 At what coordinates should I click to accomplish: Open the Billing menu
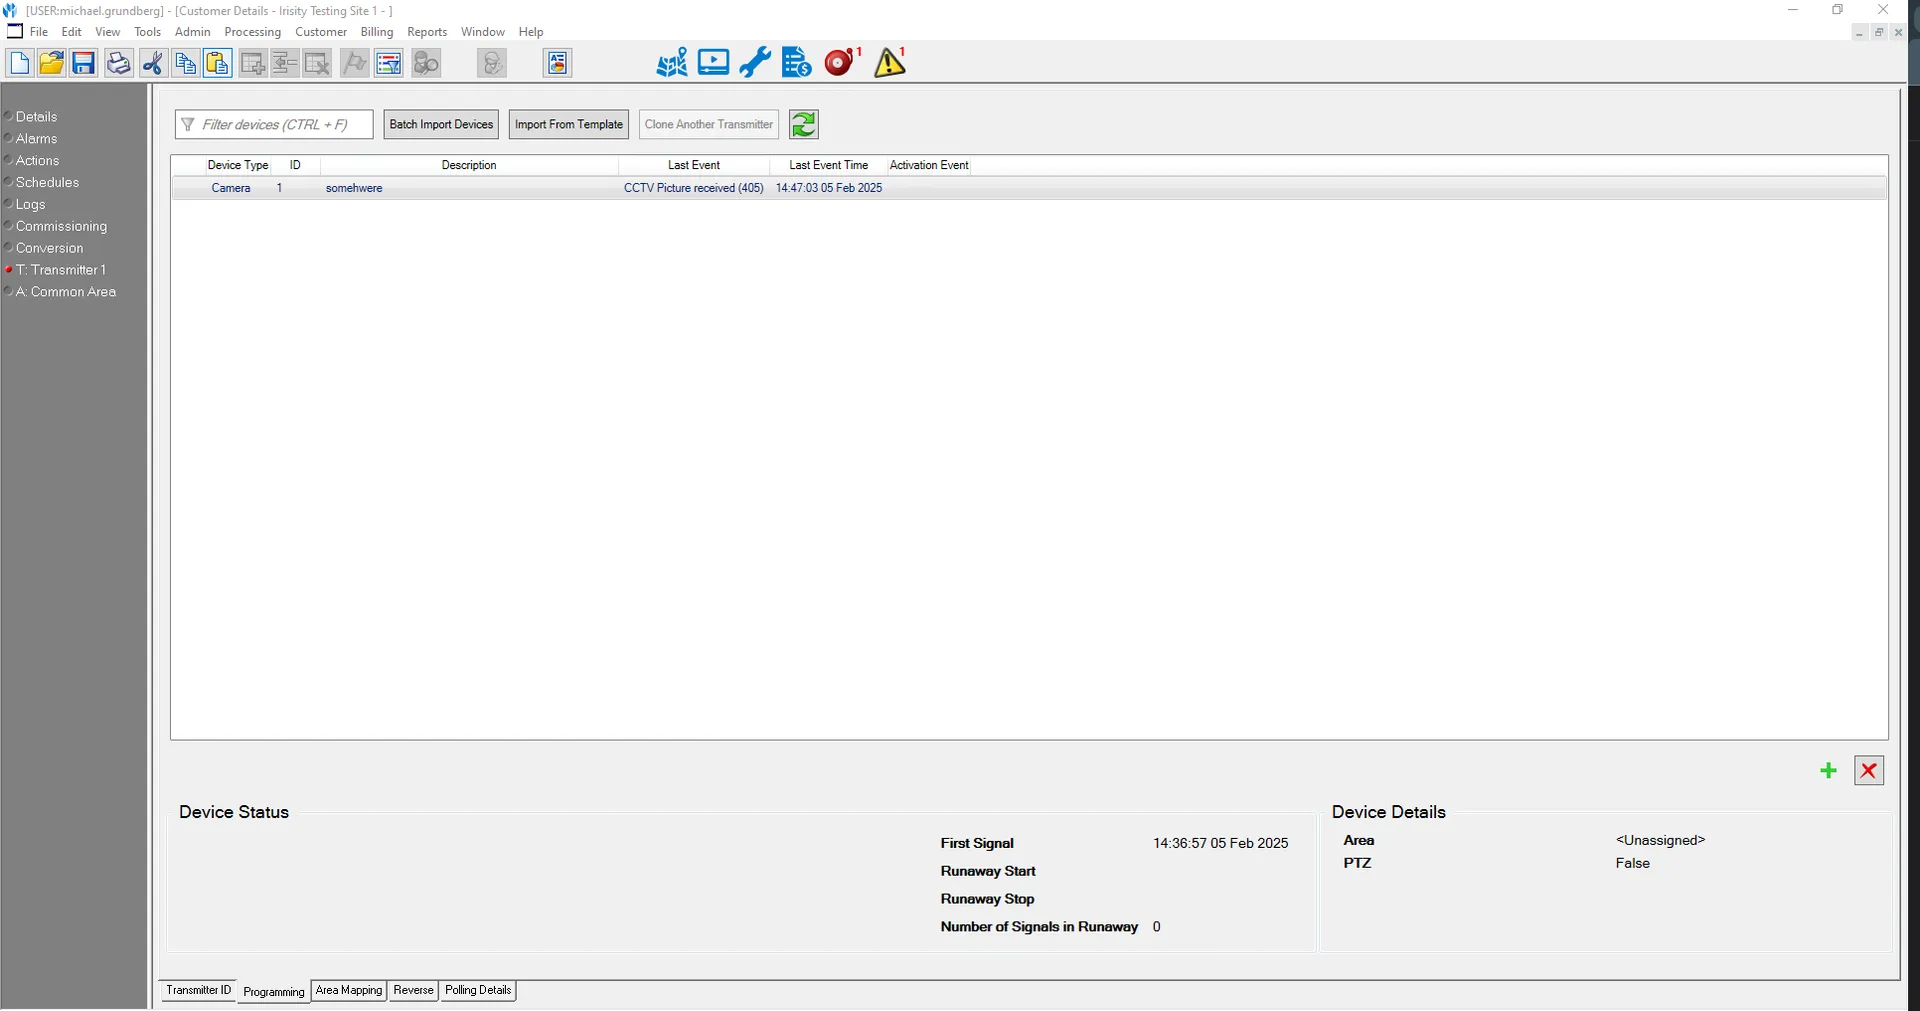point(377,32)
